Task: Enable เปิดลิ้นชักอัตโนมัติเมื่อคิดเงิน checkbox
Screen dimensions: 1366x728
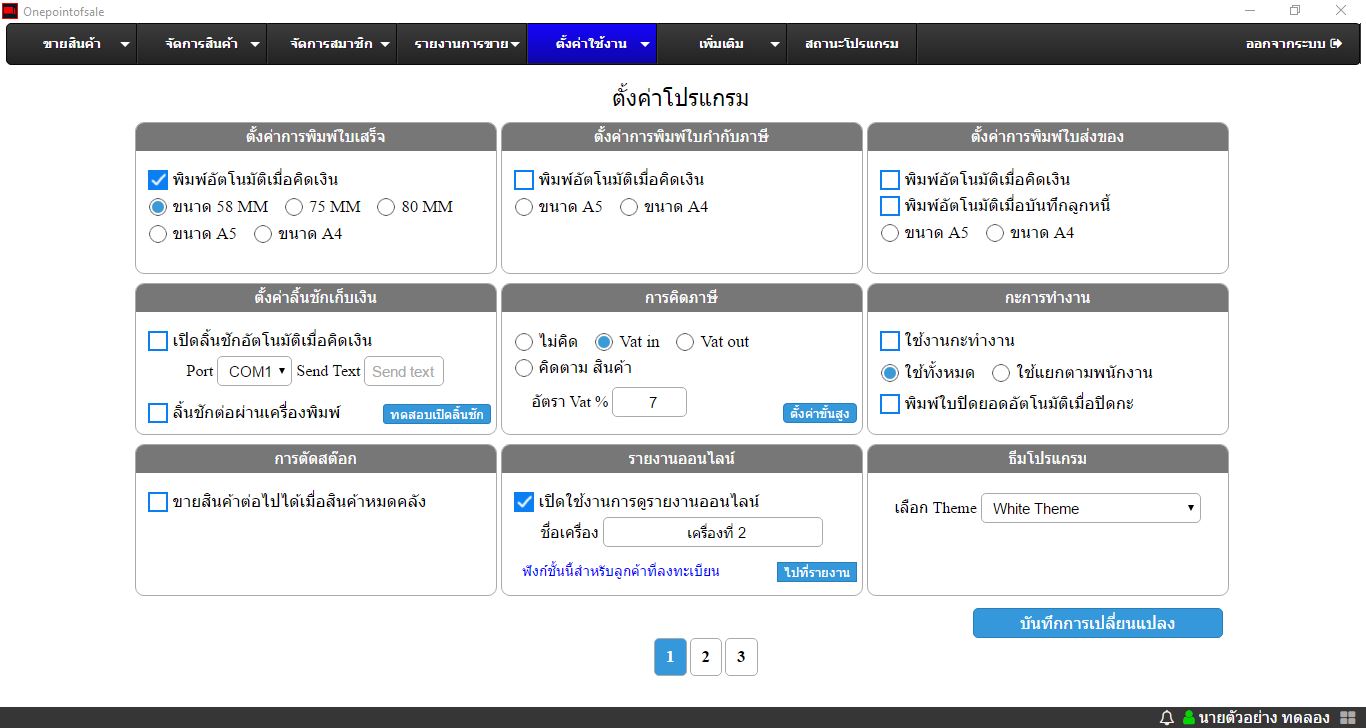Action: (157, 341)
